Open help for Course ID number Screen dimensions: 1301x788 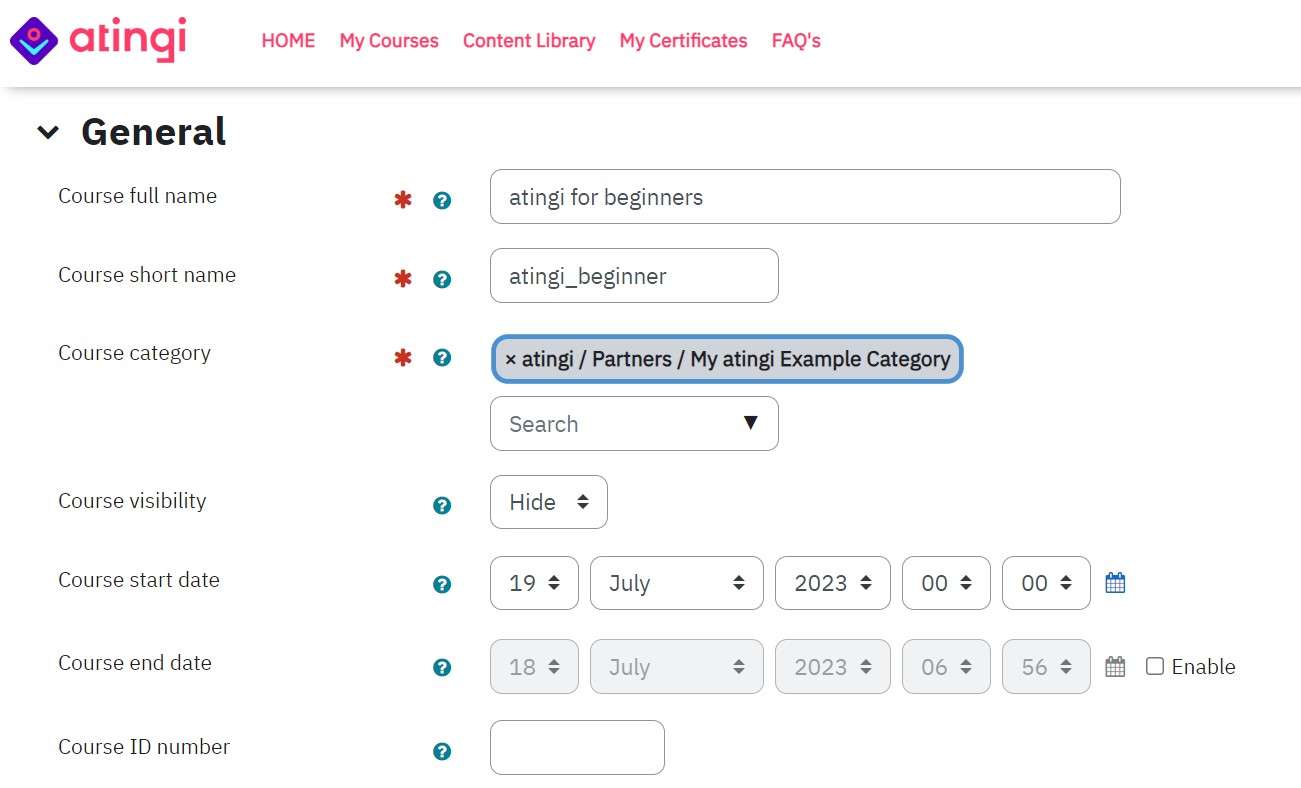442,751
